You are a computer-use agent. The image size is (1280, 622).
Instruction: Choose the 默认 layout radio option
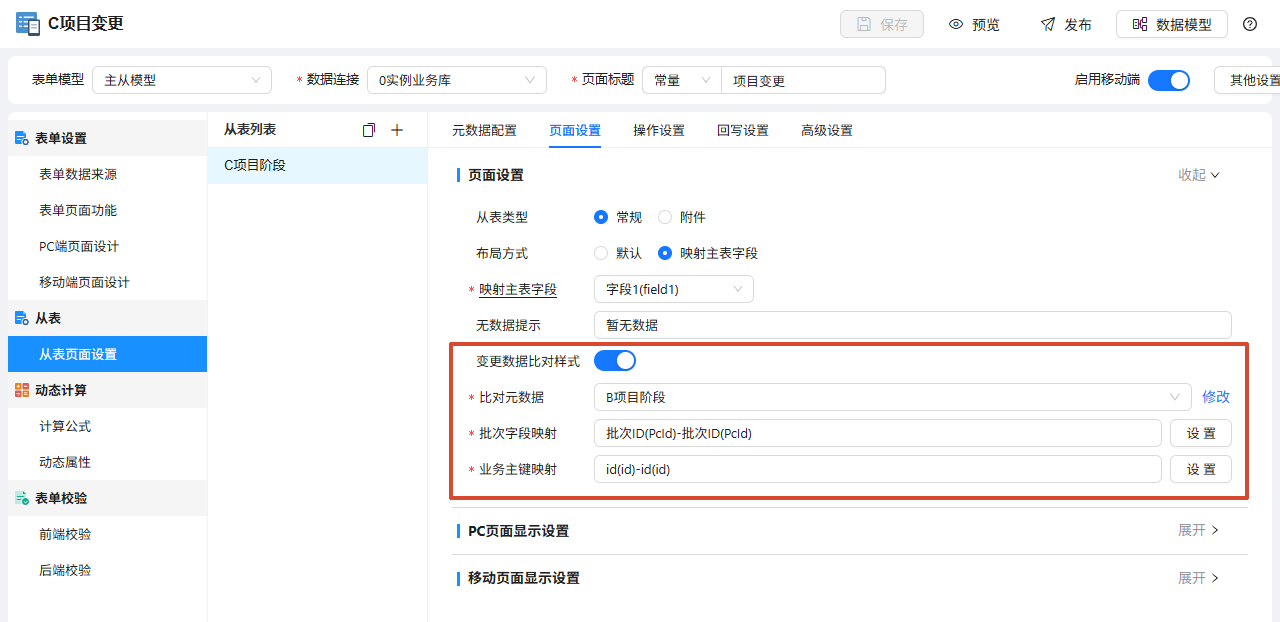pos(601,253)
